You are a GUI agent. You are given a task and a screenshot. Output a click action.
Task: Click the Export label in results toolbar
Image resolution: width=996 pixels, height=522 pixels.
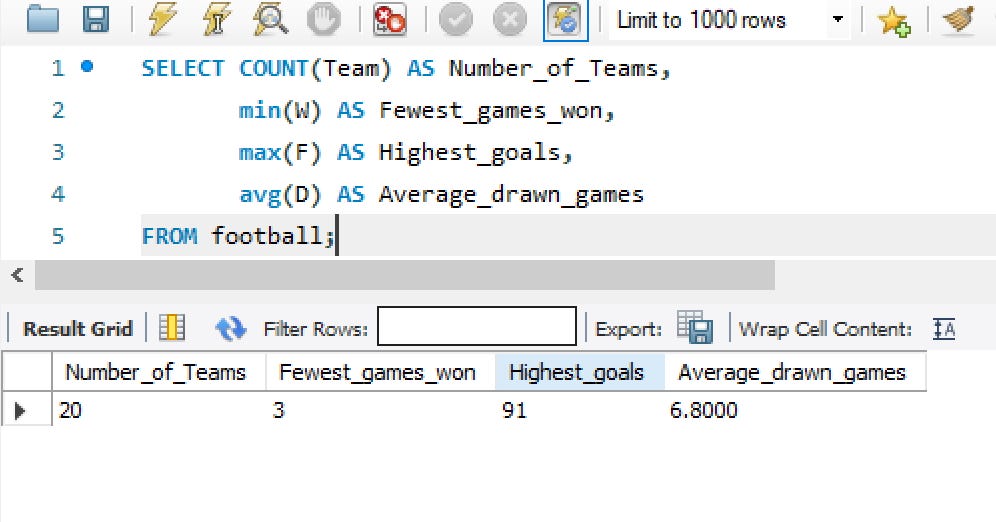[x=628, y=329]
